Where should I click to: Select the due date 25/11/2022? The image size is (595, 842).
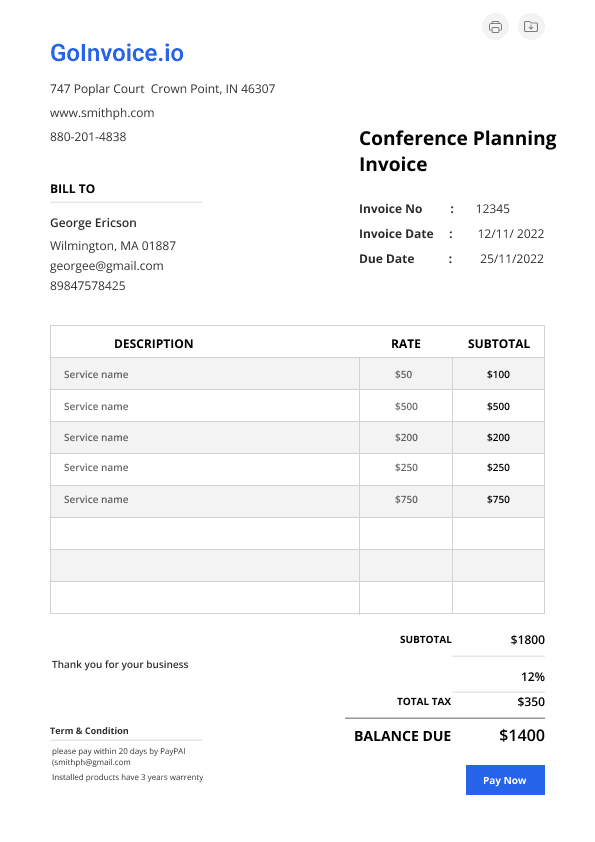coord(512,259)
